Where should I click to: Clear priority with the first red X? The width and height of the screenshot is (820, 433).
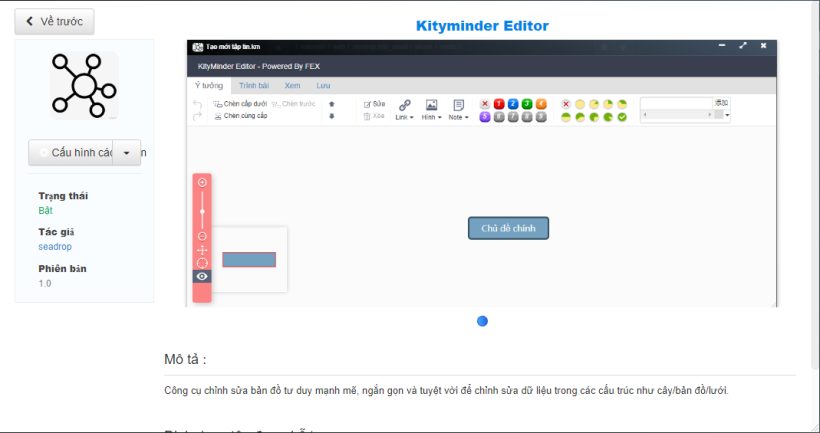pos(485,104)
